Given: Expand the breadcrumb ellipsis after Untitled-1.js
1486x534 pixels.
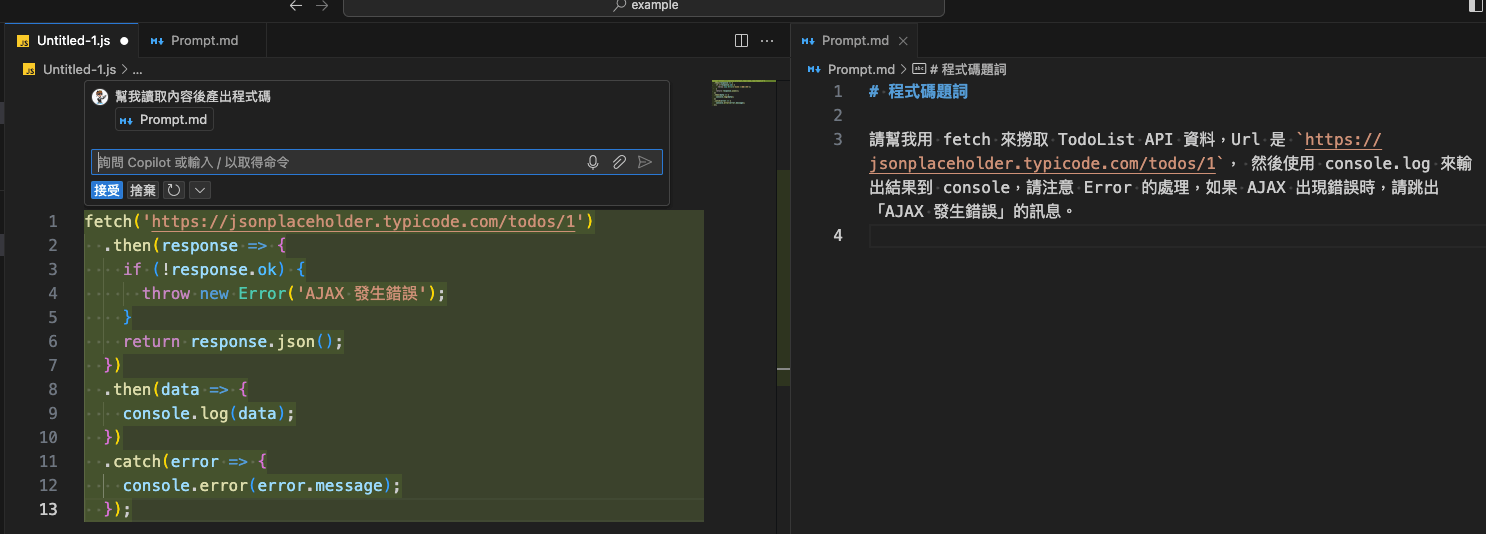Looking at the screenshot, I should coord(138,70).
